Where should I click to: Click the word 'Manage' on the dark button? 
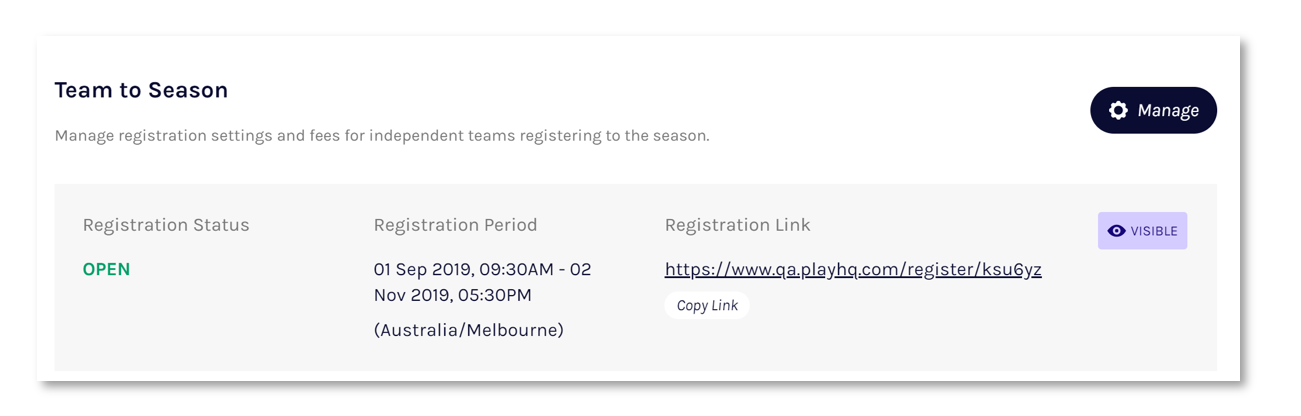point(1168,111)
